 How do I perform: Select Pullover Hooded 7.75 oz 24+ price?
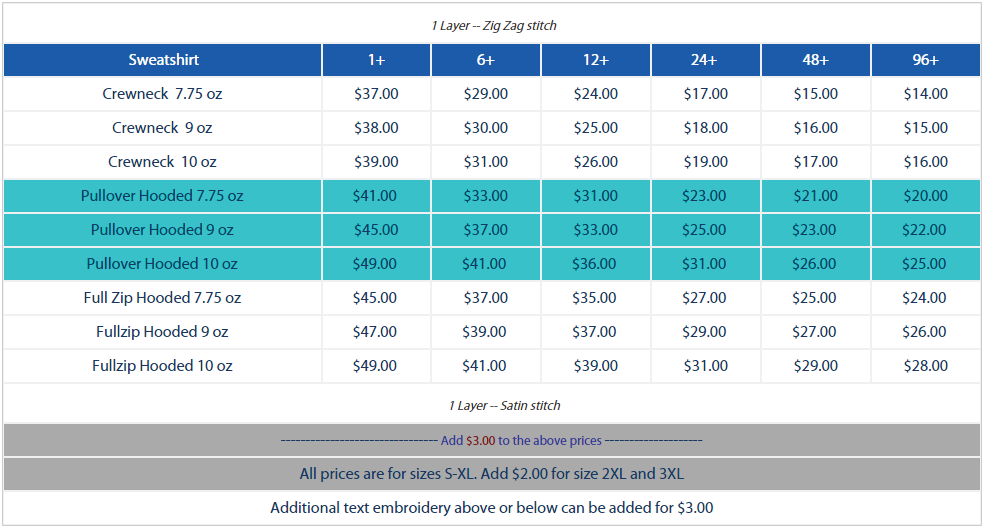pyautogui.click(x=705, y=196)
